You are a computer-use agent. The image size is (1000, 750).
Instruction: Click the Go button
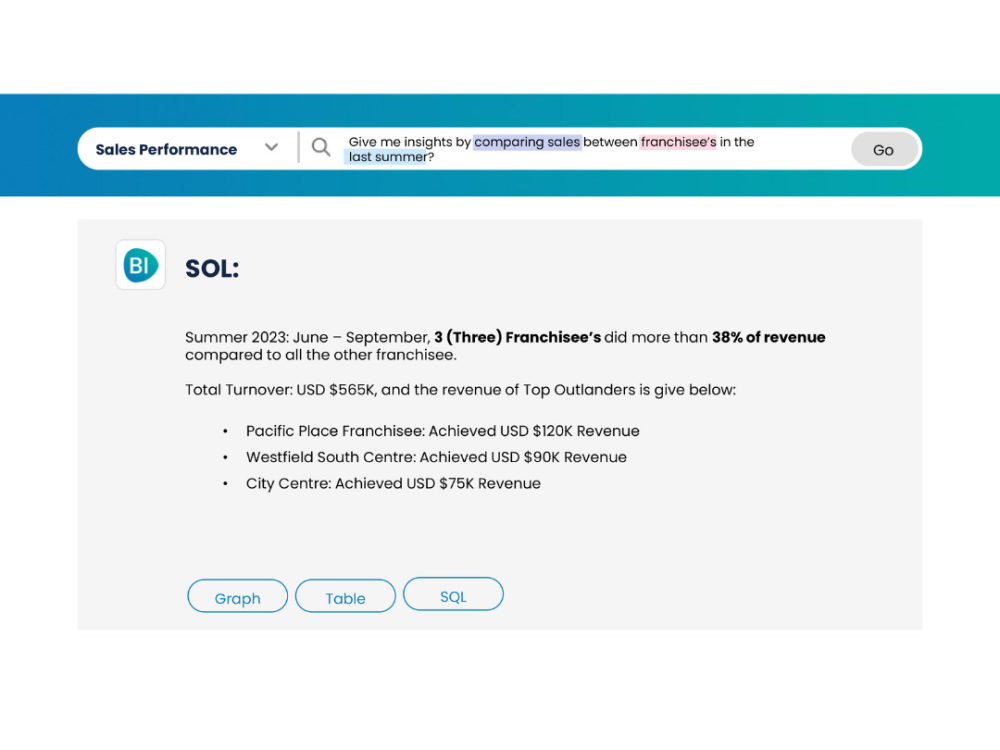tap(883, 150)
